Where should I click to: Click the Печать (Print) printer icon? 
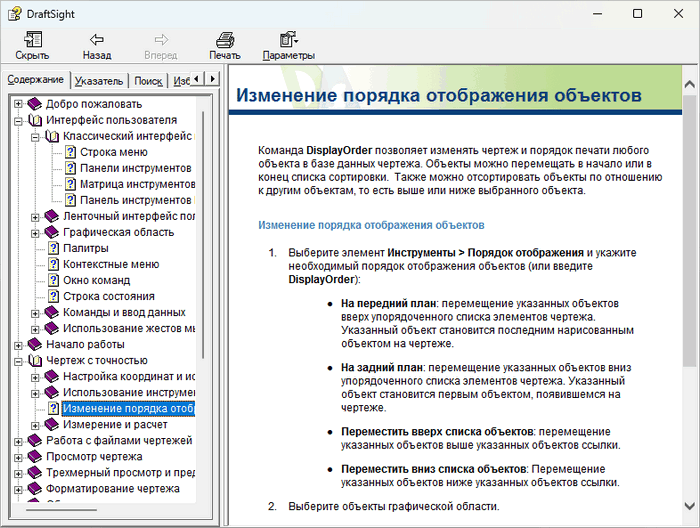click(225, 40)
